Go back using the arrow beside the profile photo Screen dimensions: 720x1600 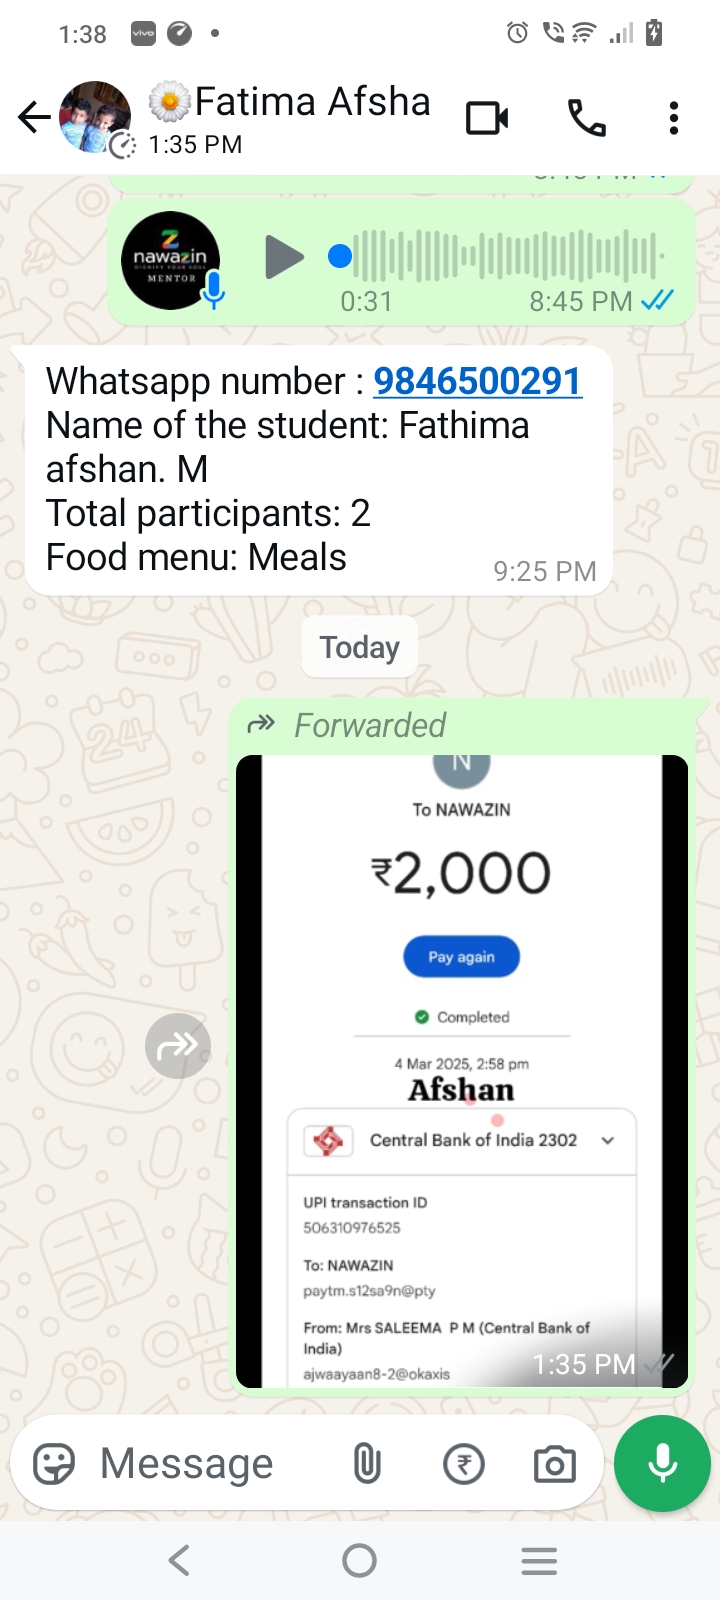pyautogui.click(x=34, y=118)
